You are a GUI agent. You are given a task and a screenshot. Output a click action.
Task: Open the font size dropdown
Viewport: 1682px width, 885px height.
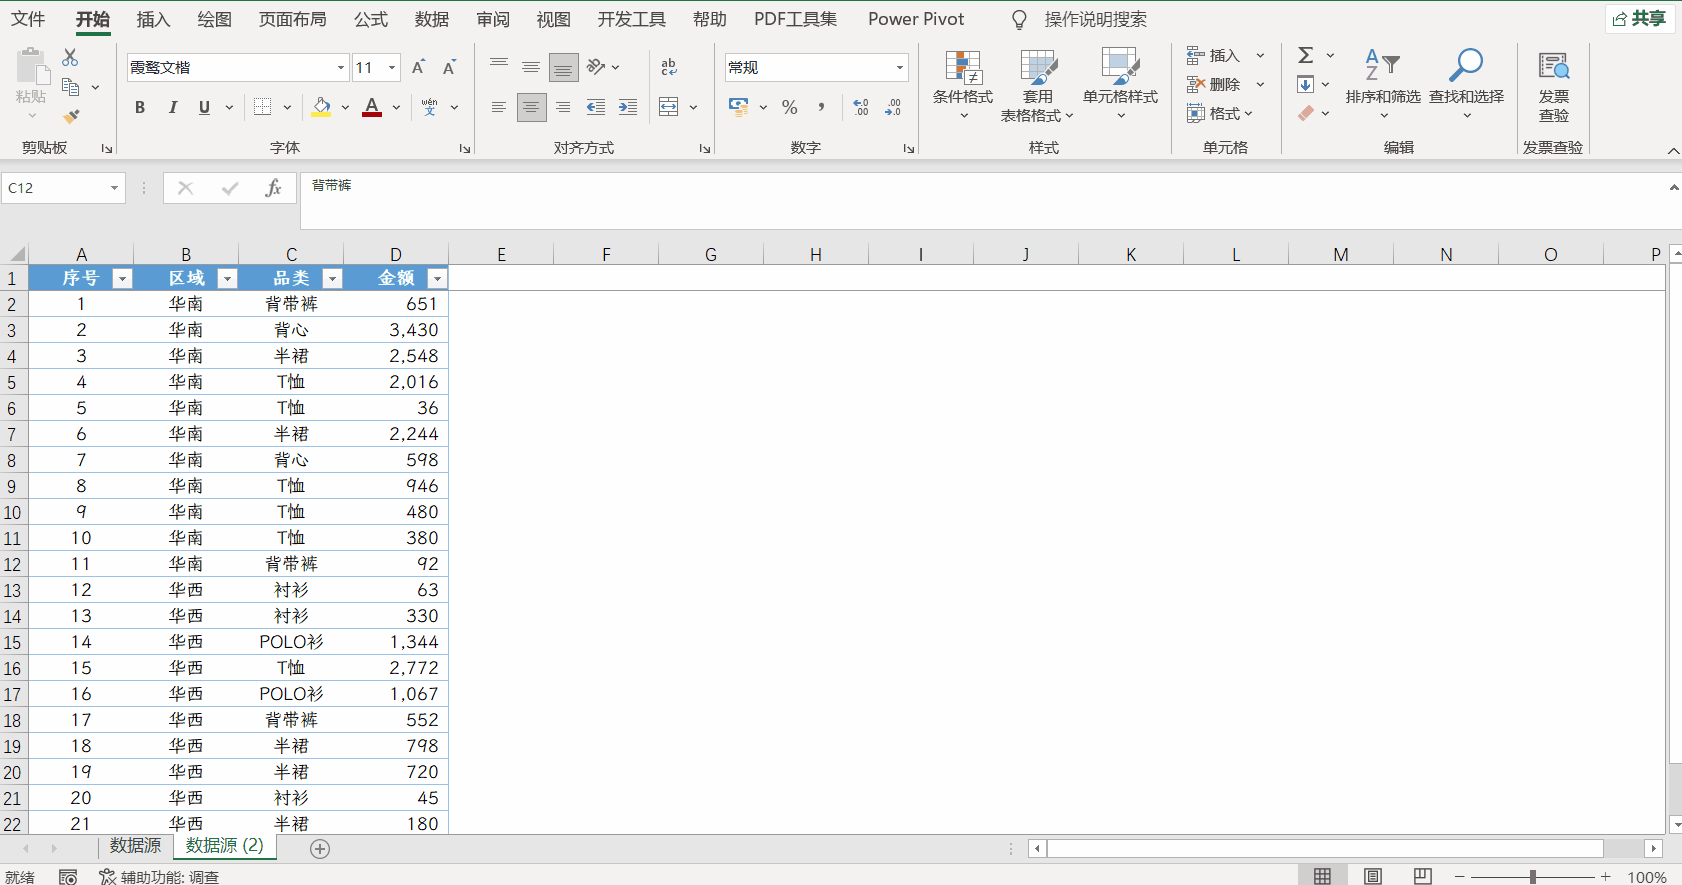[x=392, y=68]
